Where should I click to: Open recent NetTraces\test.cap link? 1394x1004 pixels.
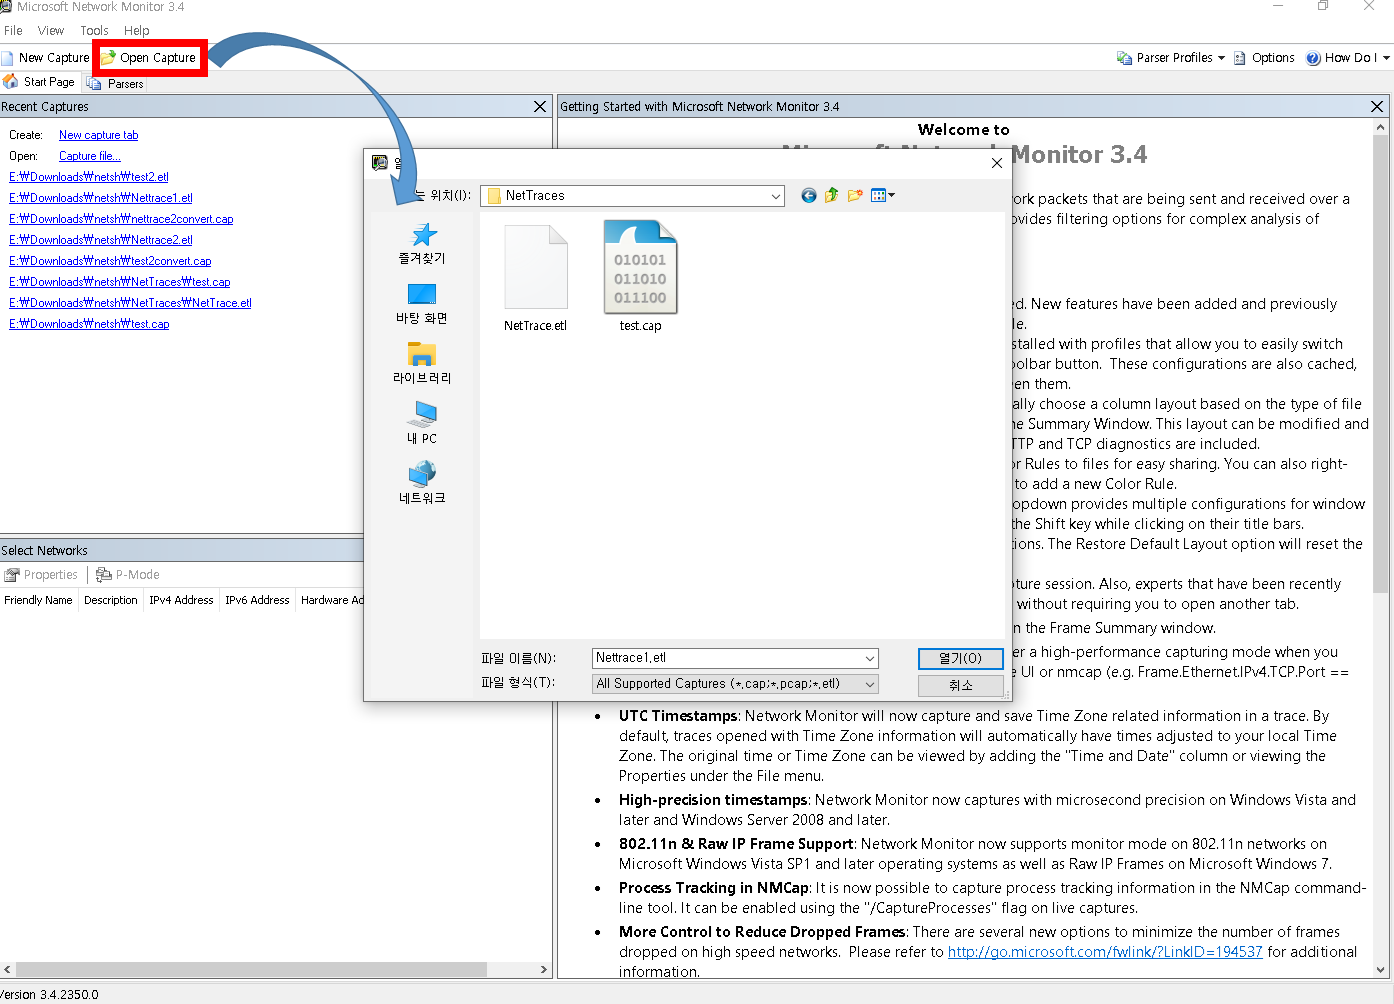click(x=120, y=282)
